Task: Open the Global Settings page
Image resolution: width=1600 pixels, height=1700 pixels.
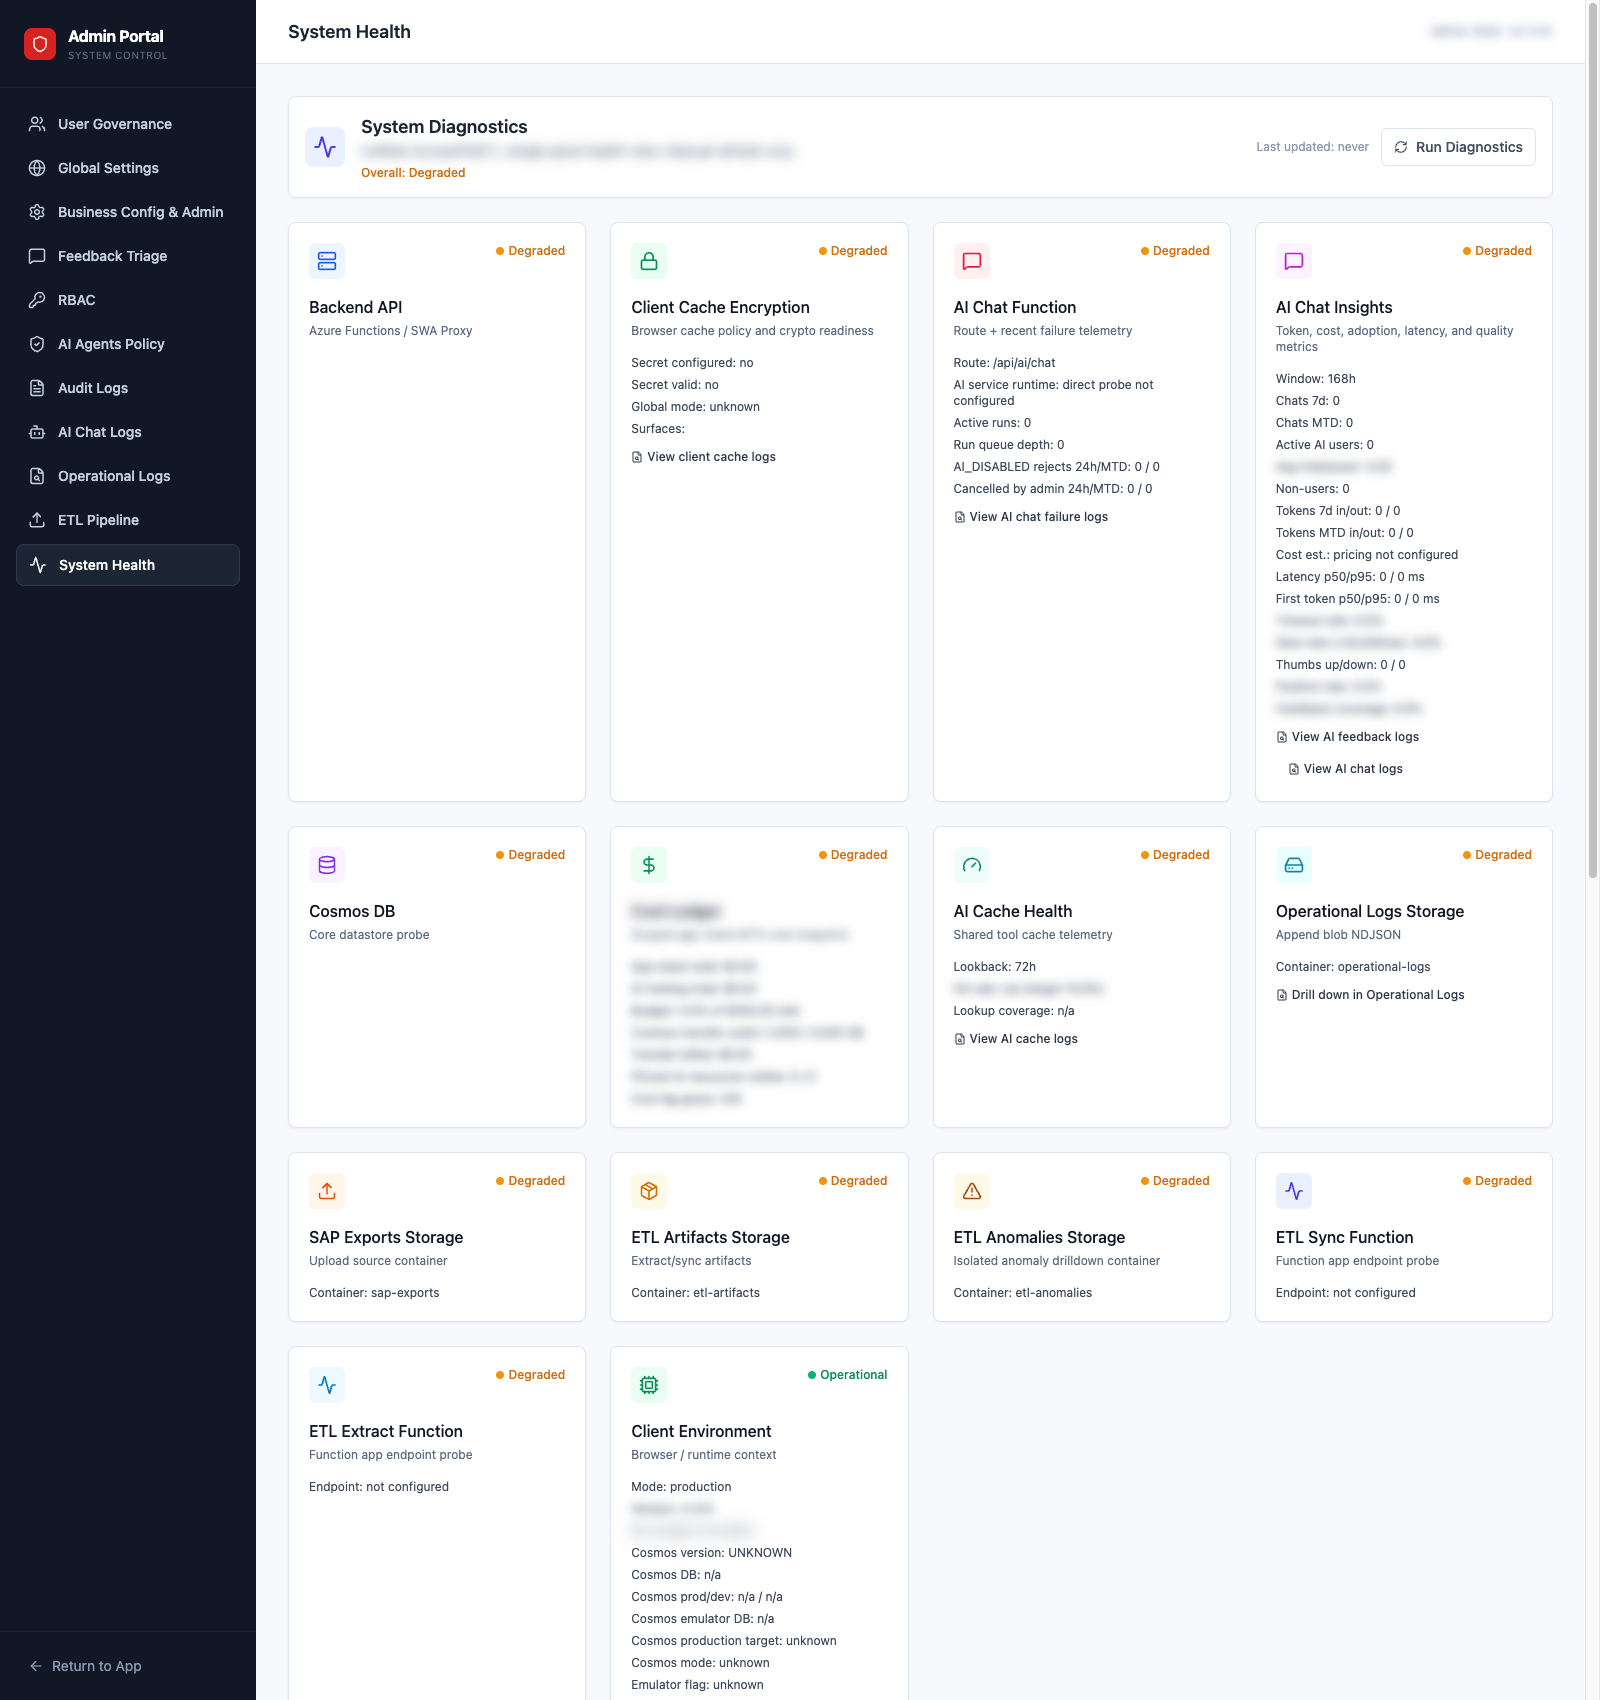Action: [x=128, y=168]
